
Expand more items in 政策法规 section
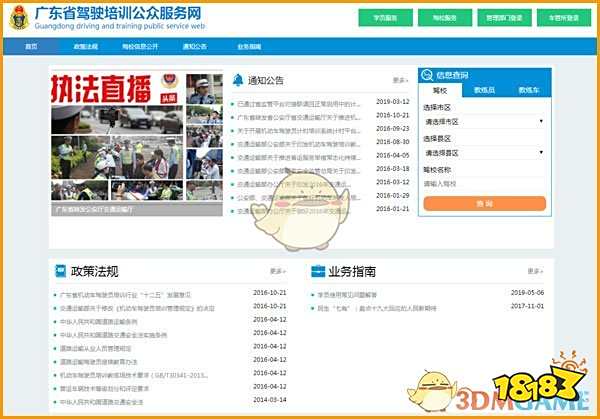coord(277,271)
